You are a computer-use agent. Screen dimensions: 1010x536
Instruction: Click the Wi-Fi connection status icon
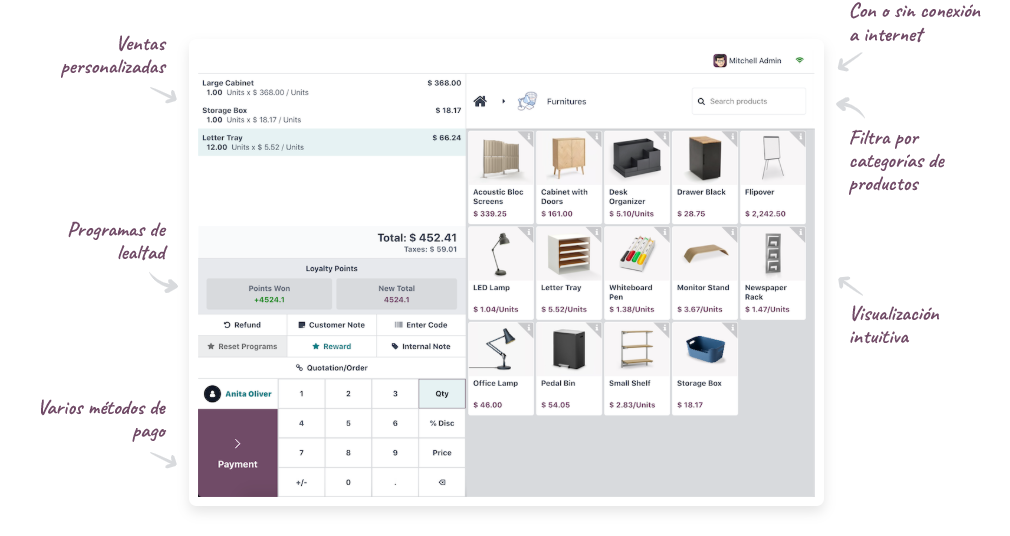[x=799, y=61]
